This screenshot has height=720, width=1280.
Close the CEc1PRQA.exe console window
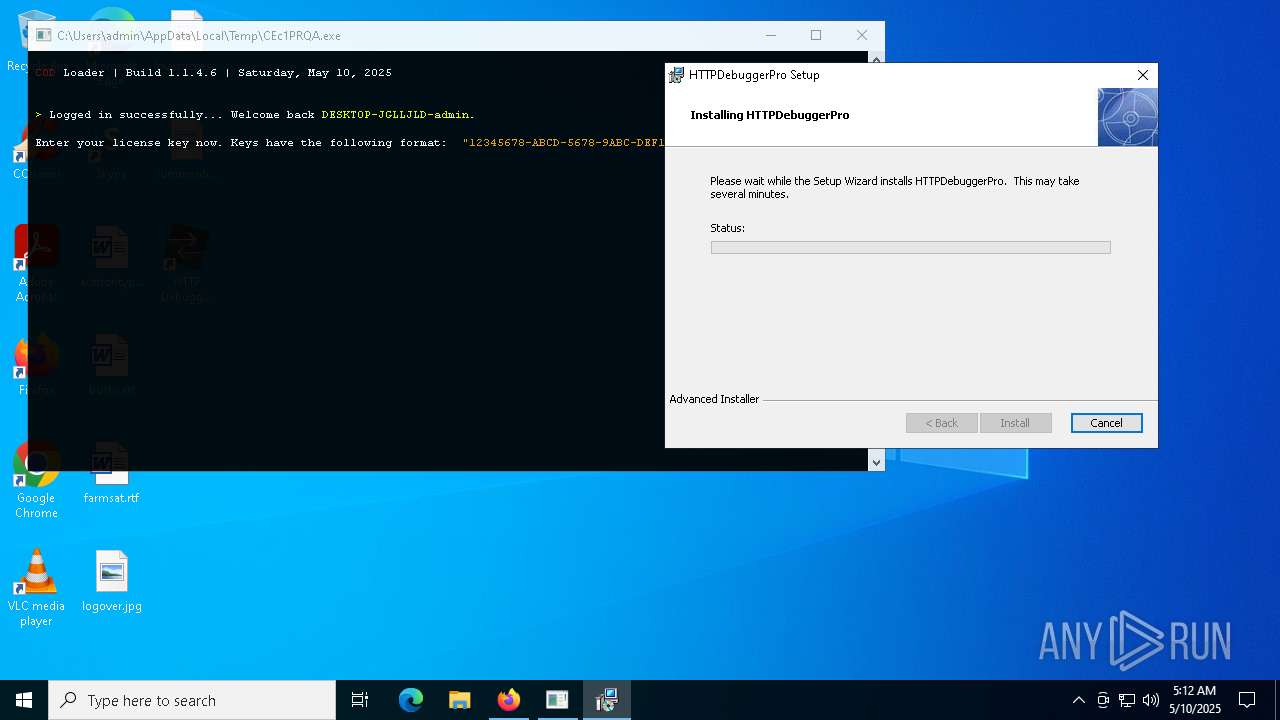click(862, 35)
